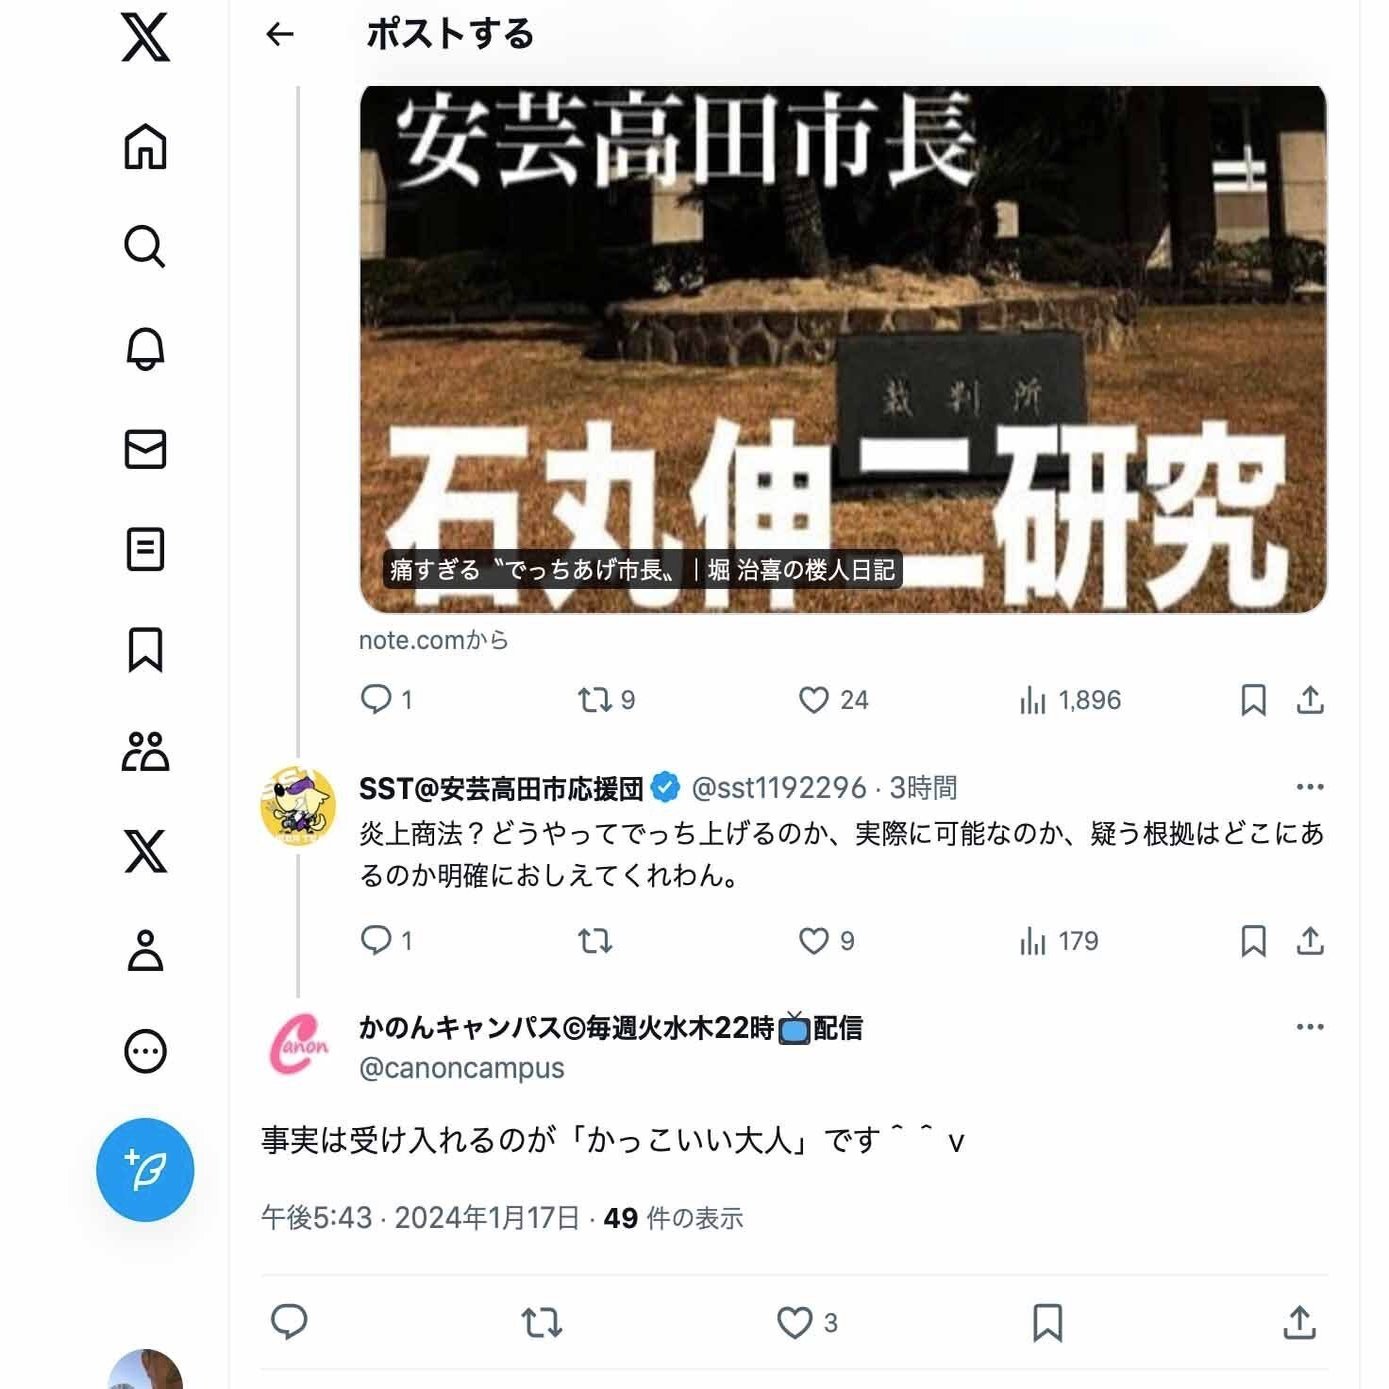Open the Search magnifier in sidebar

click(145, 246)
